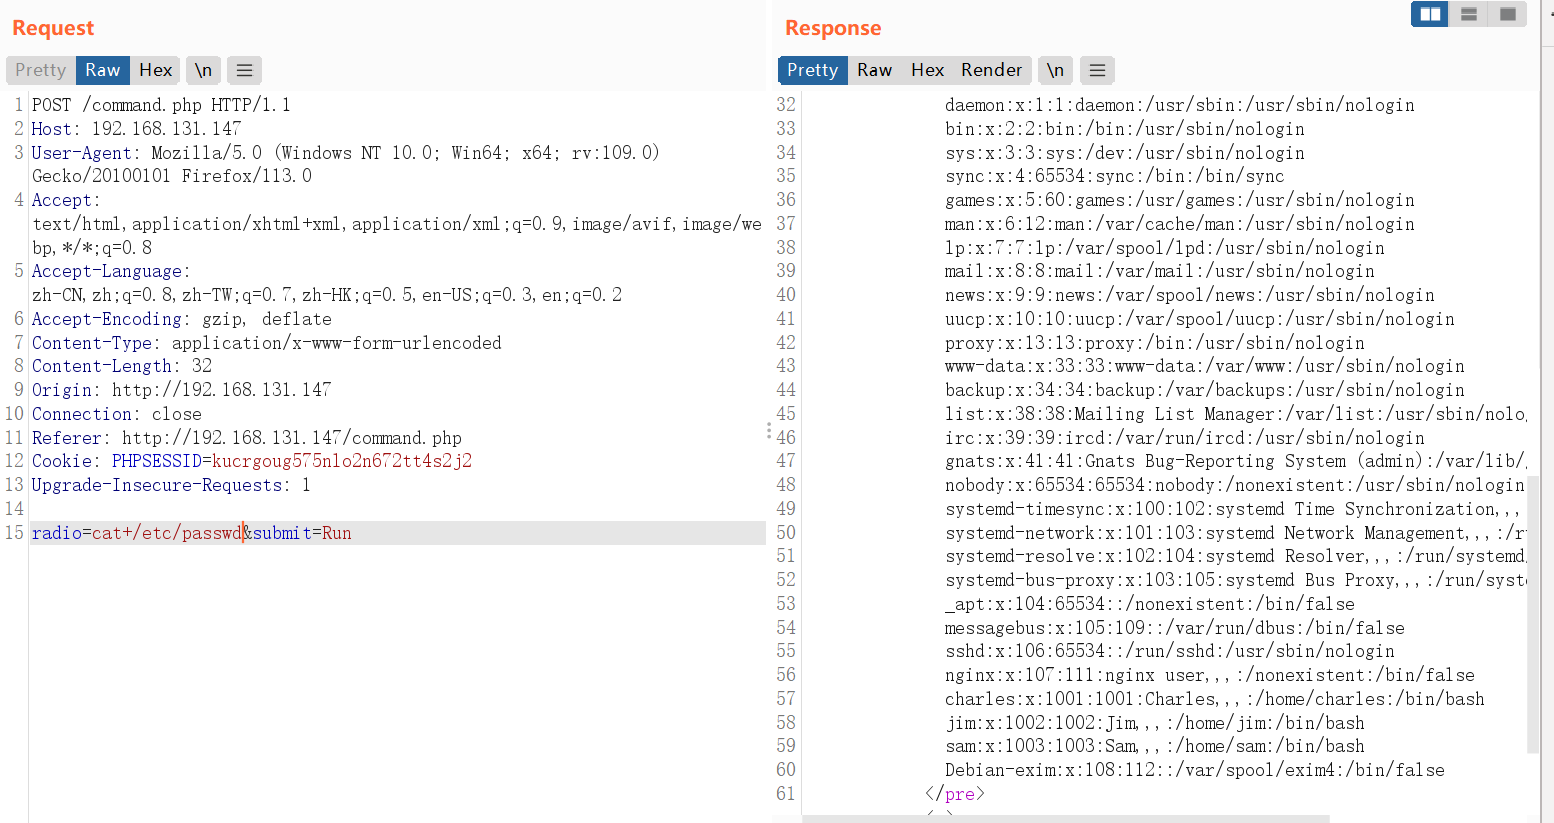1554x823 pixels.
Task: Click the Response horizontal scrollbar
Action: pos(1065,819)
